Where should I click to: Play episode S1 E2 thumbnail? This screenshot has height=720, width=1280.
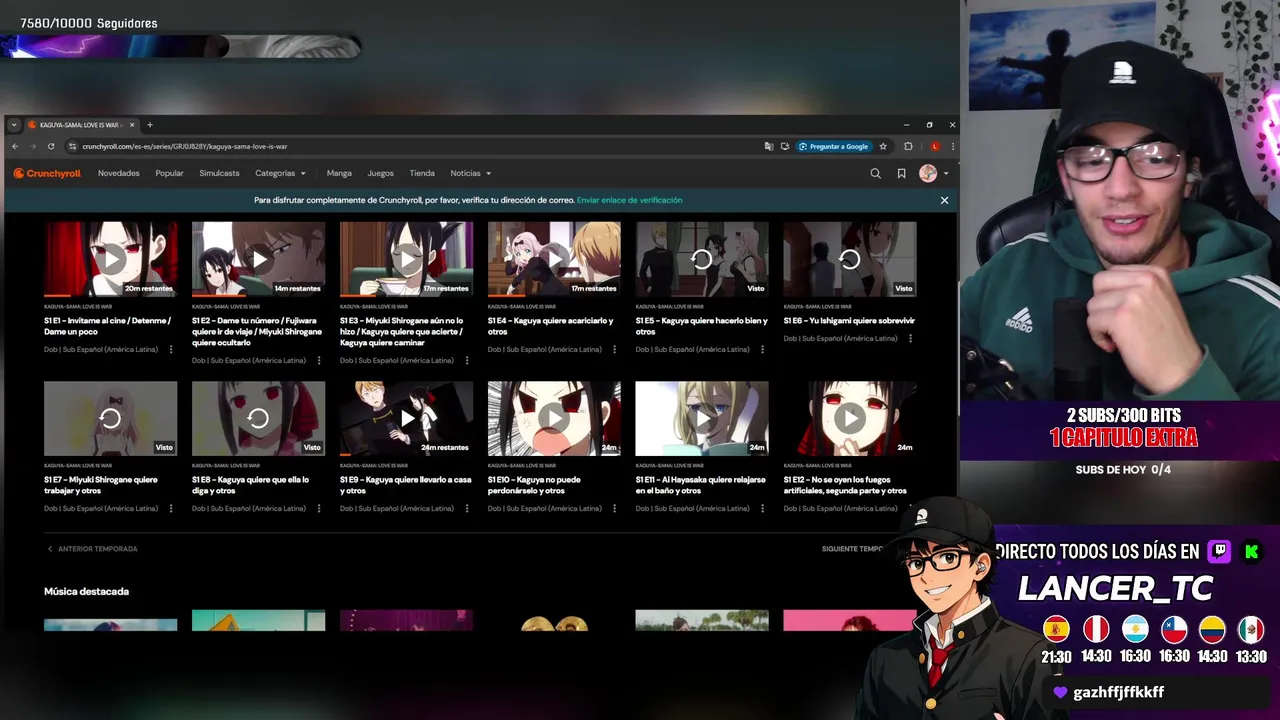(258, 259)
